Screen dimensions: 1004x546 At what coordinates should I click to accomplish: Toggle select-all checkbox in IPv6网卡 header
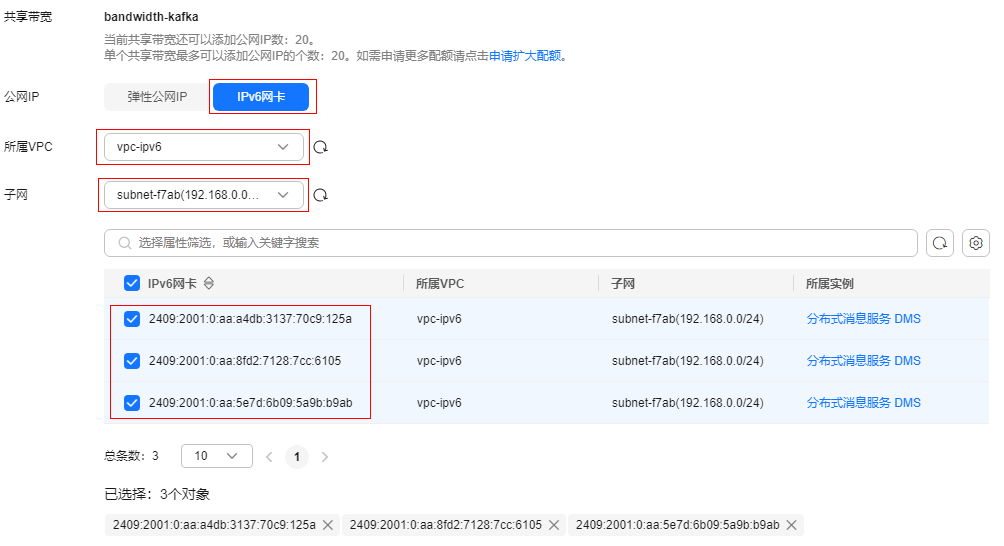point(132,284)
